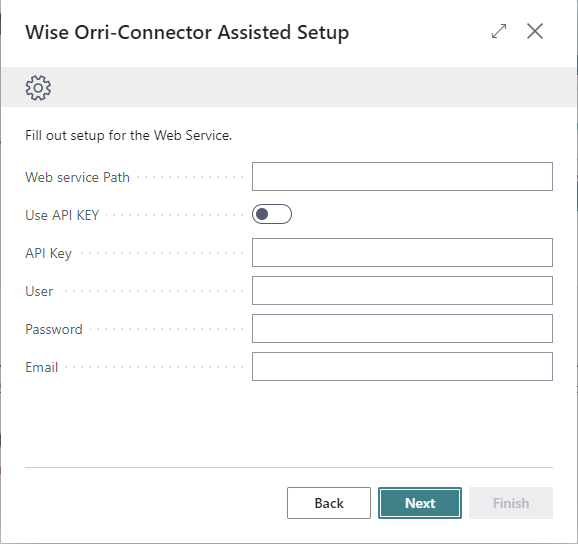Click the Fill out setup instruction text
578x544 pixels.
(128, 136)
